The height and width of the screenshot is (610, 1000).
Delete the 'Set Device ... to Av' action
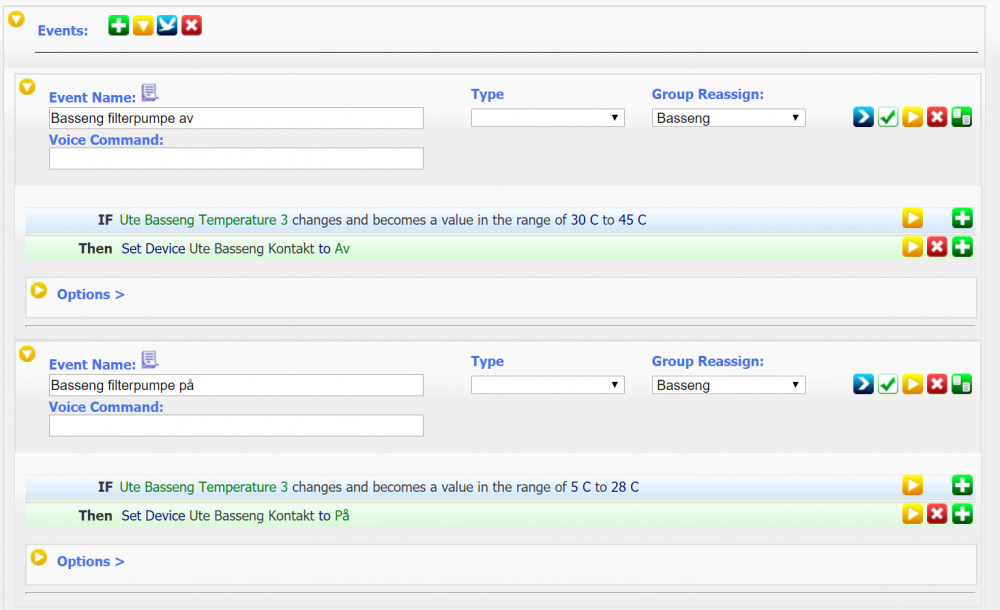tap(937, 246)
